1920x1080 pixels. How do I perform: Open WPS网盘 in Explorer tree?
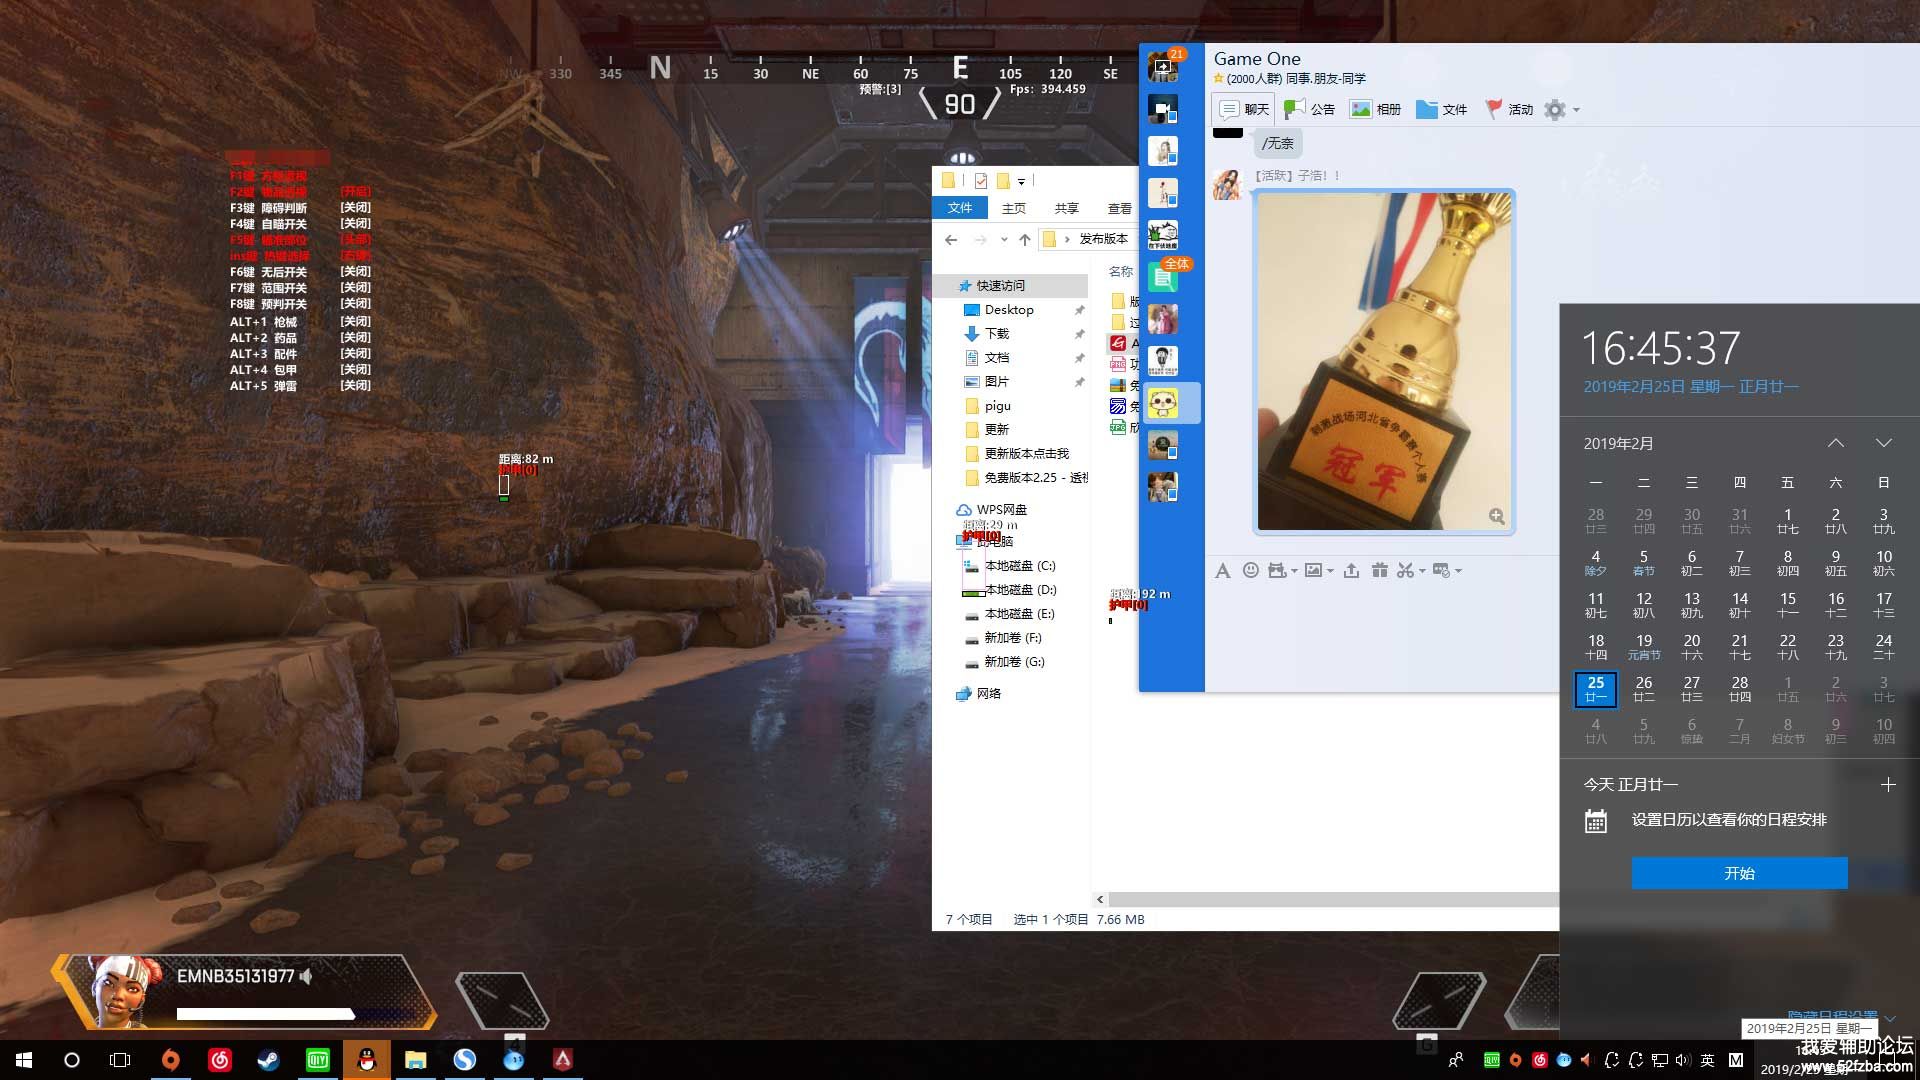tap(991, 510)
